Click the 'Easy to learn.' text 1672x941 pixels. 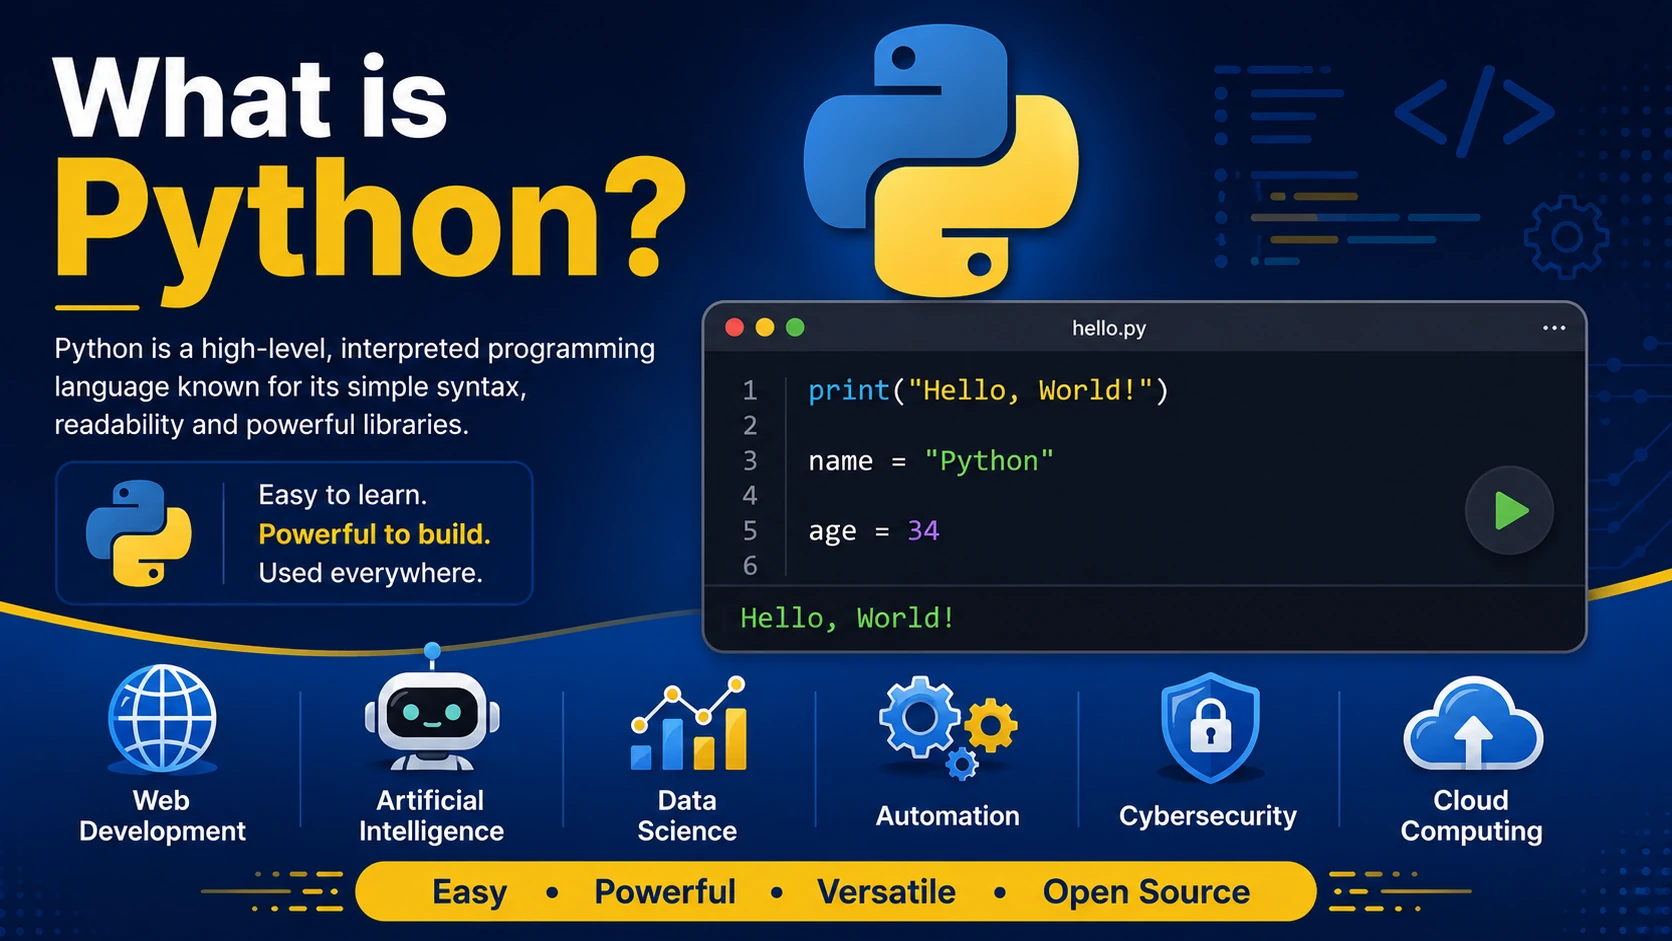[342, 495]
